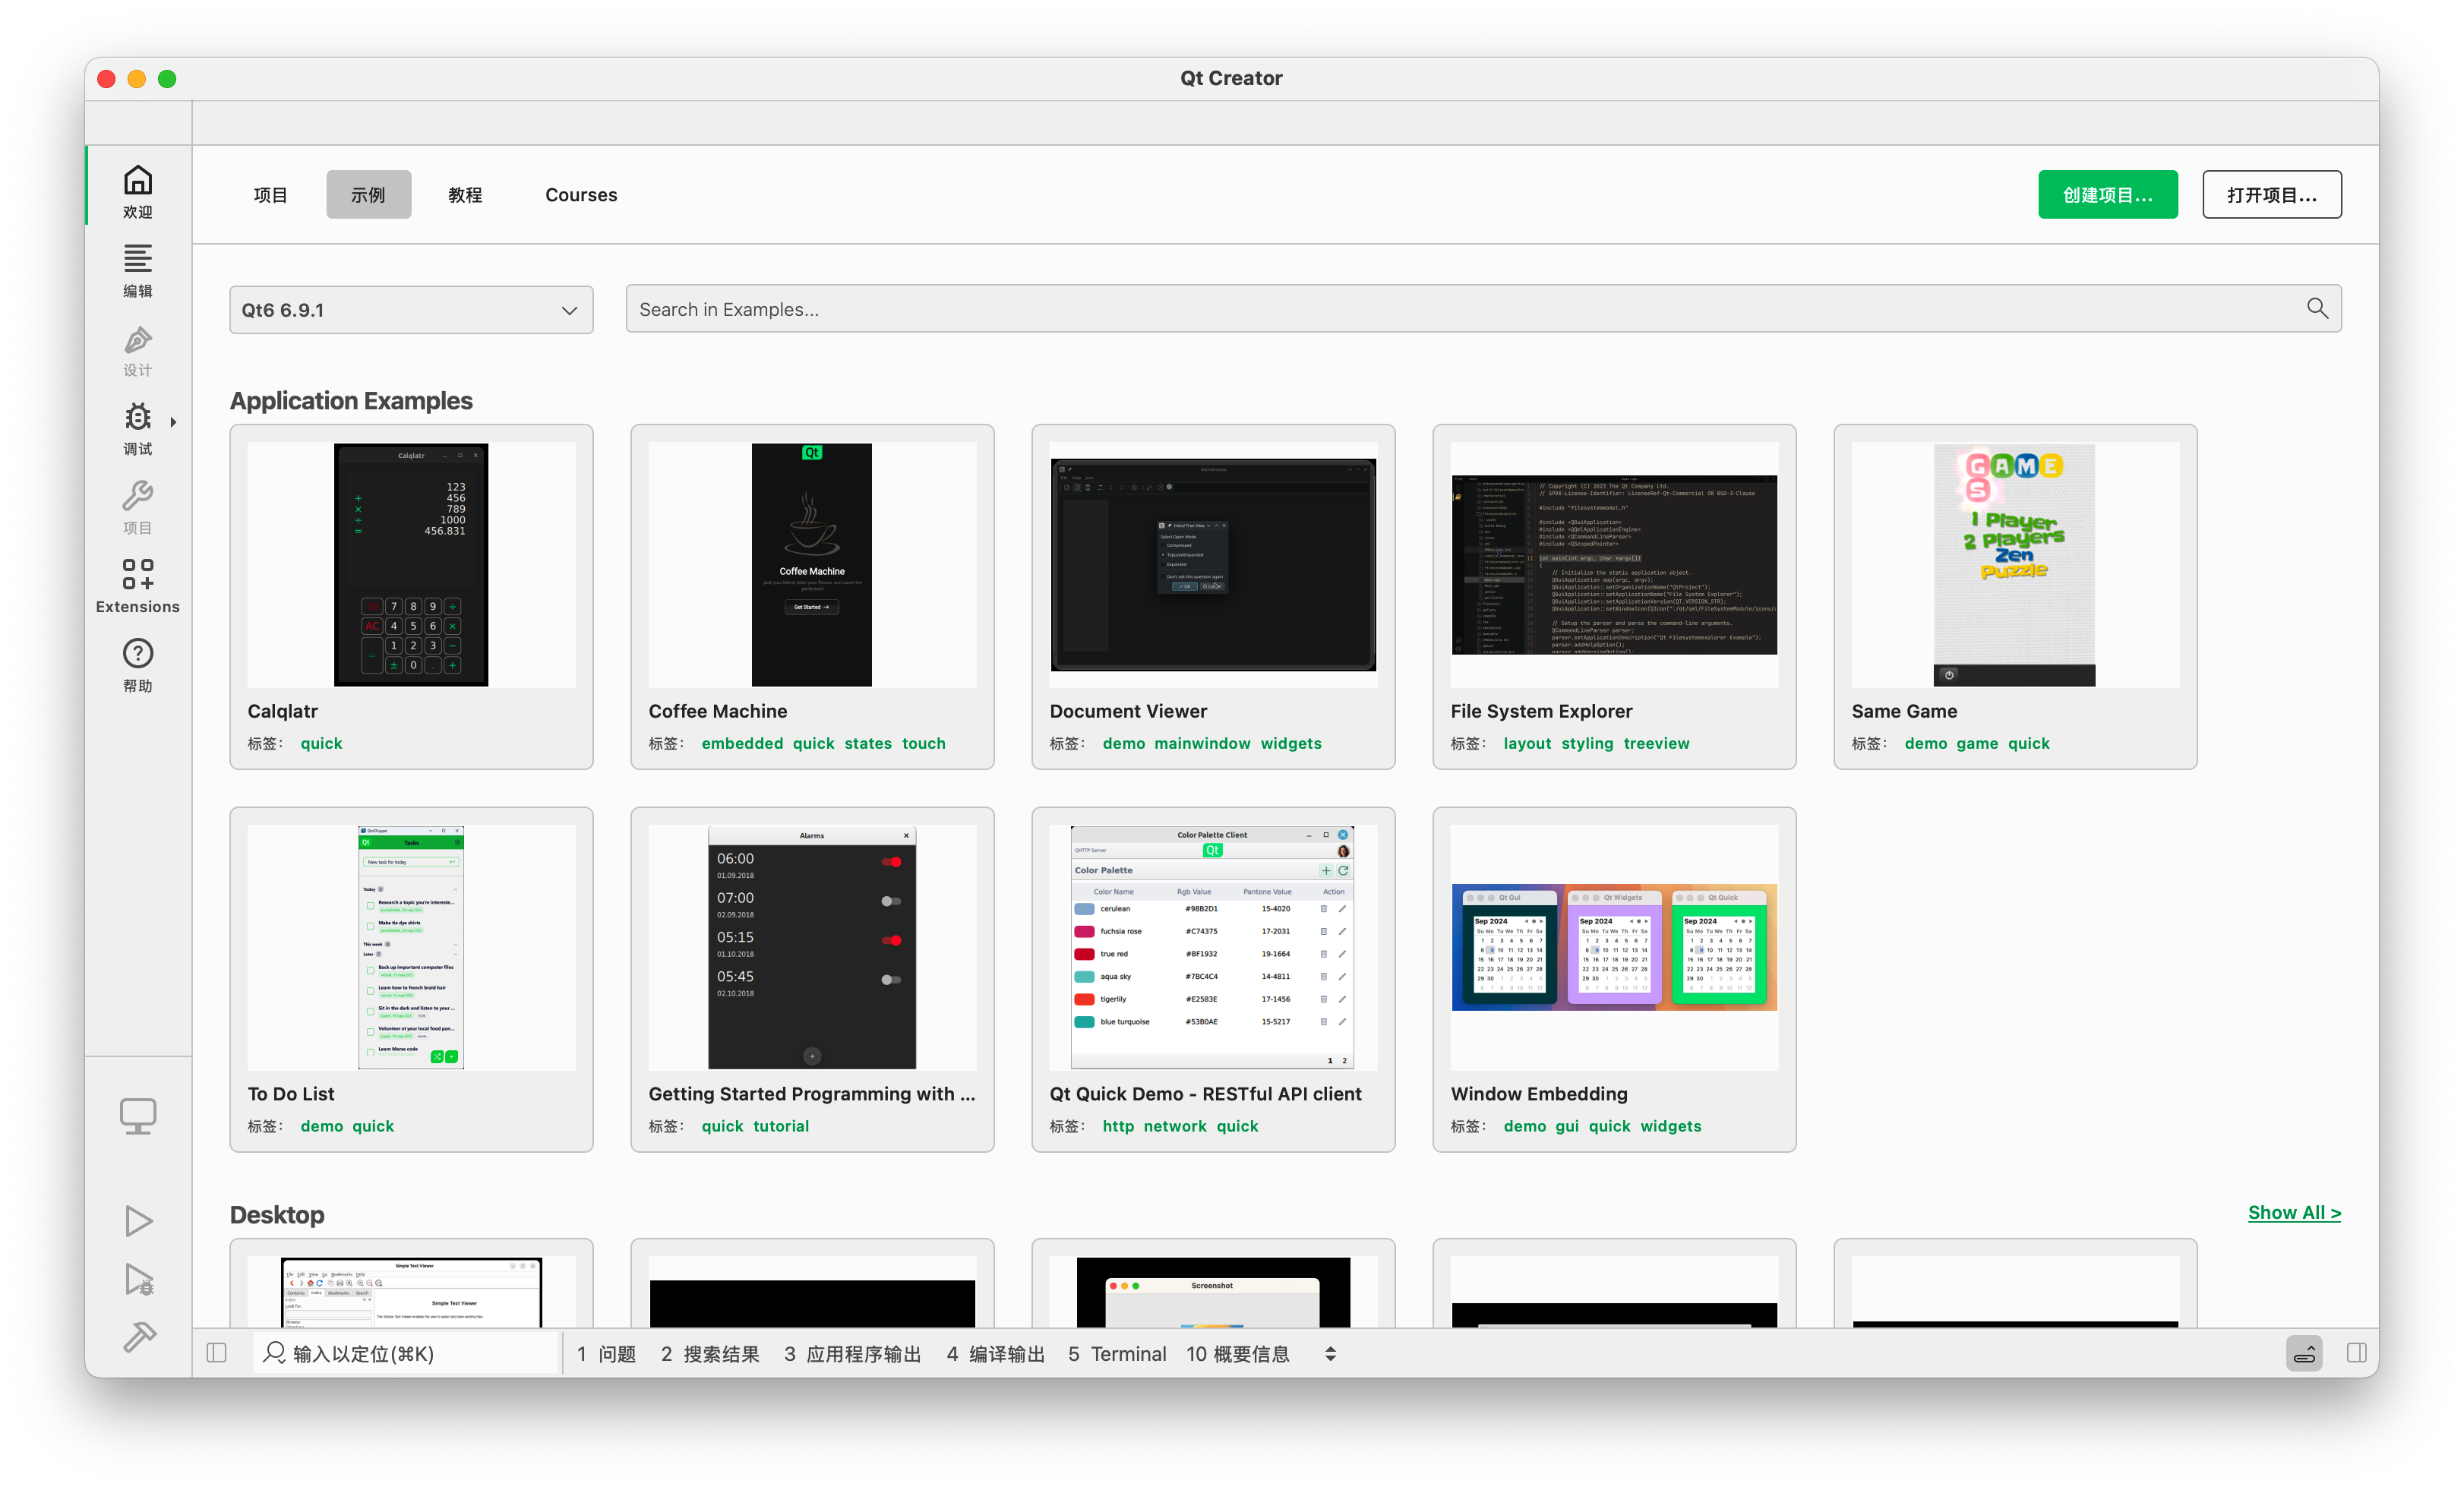Toggle the right sidebar visibility
2464x1490 pixels.
click(x=2356, y=1353)
